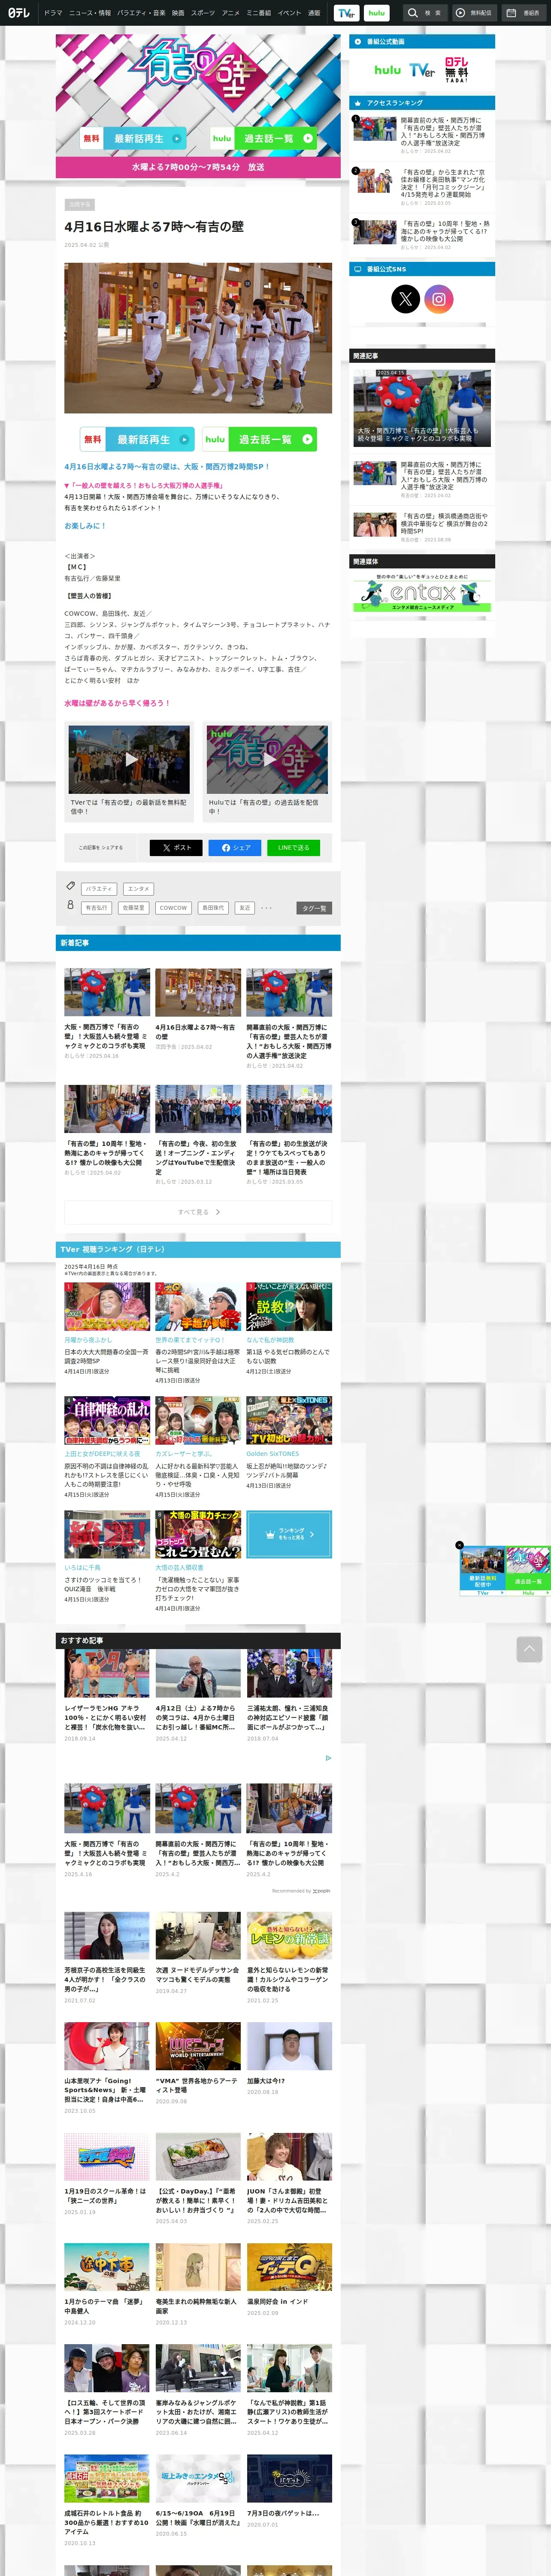Click the person icon beside 有吉弘行 tag
The width and height of the screenshot is (551, 2576).
pos(70,905)
